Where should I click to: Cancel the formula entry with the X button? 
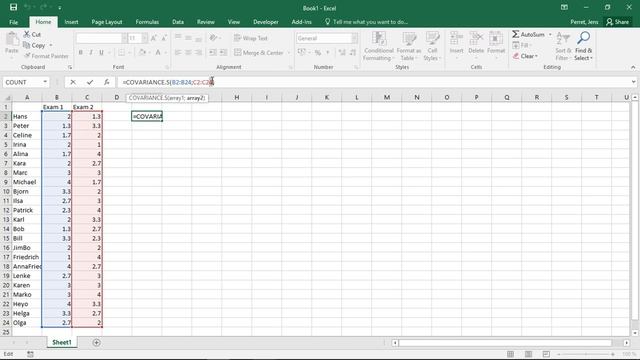(x=73, y=82)
